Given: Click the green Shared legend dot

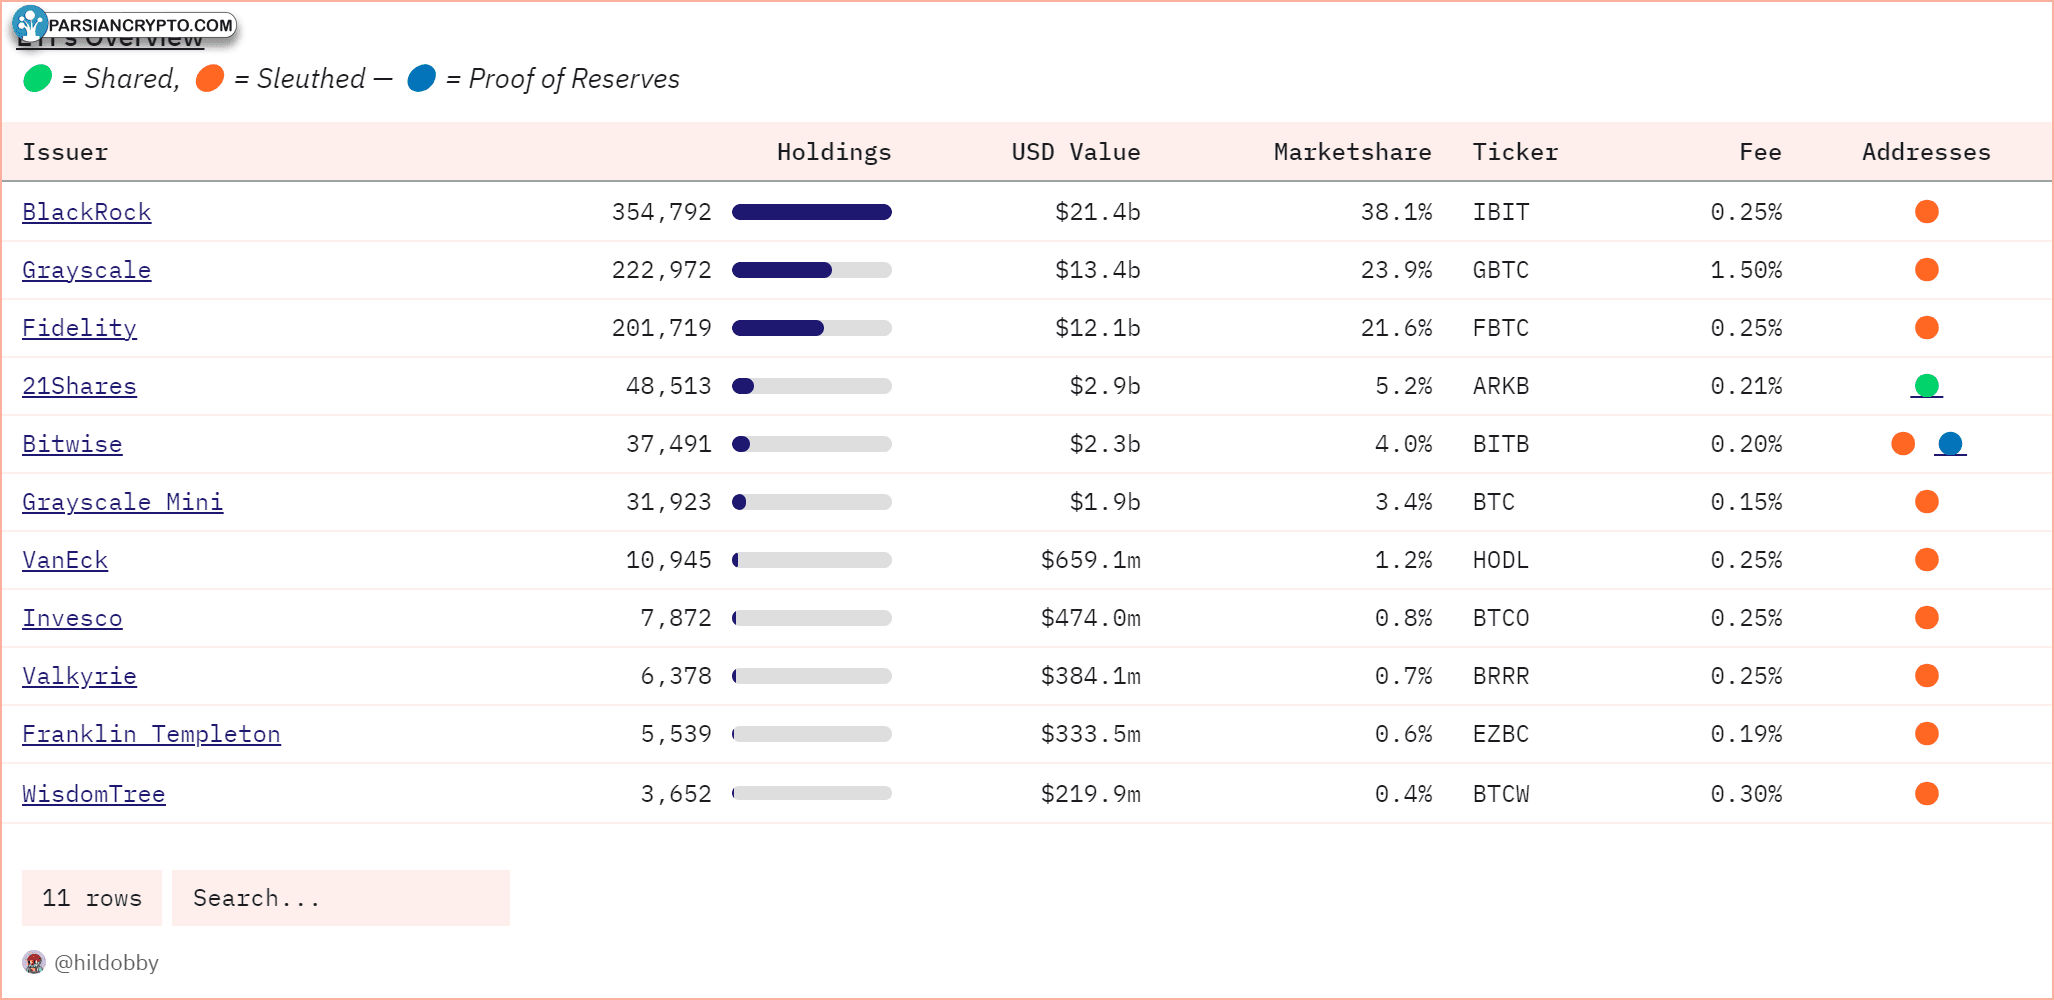Looking at the screenshot, I should point(38,78).
